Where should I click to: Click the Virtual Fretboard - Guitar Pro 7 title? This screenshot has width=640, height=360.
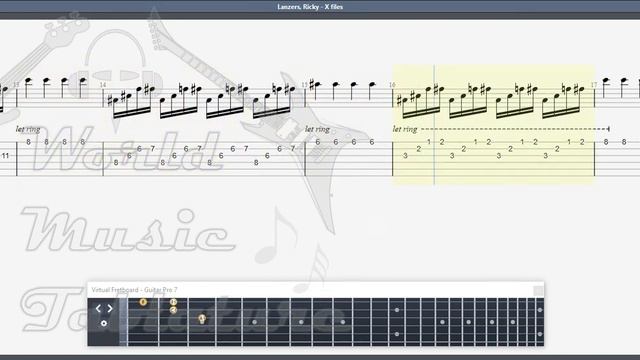pos(134,290)
